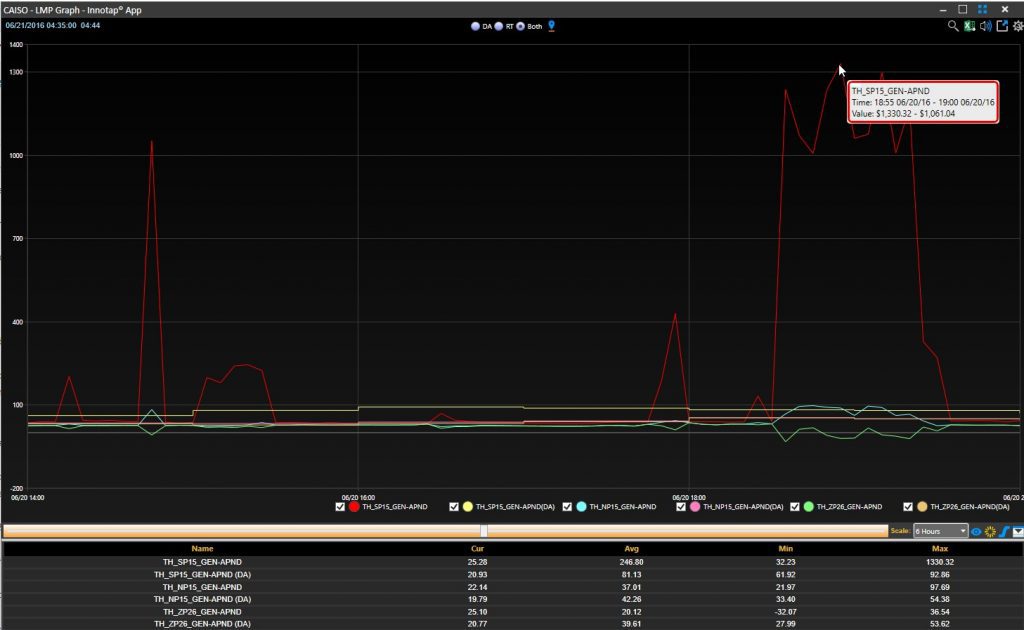Click the cyan TH_NP15_GEN-APND color swatch

click(x=581, y=507)
